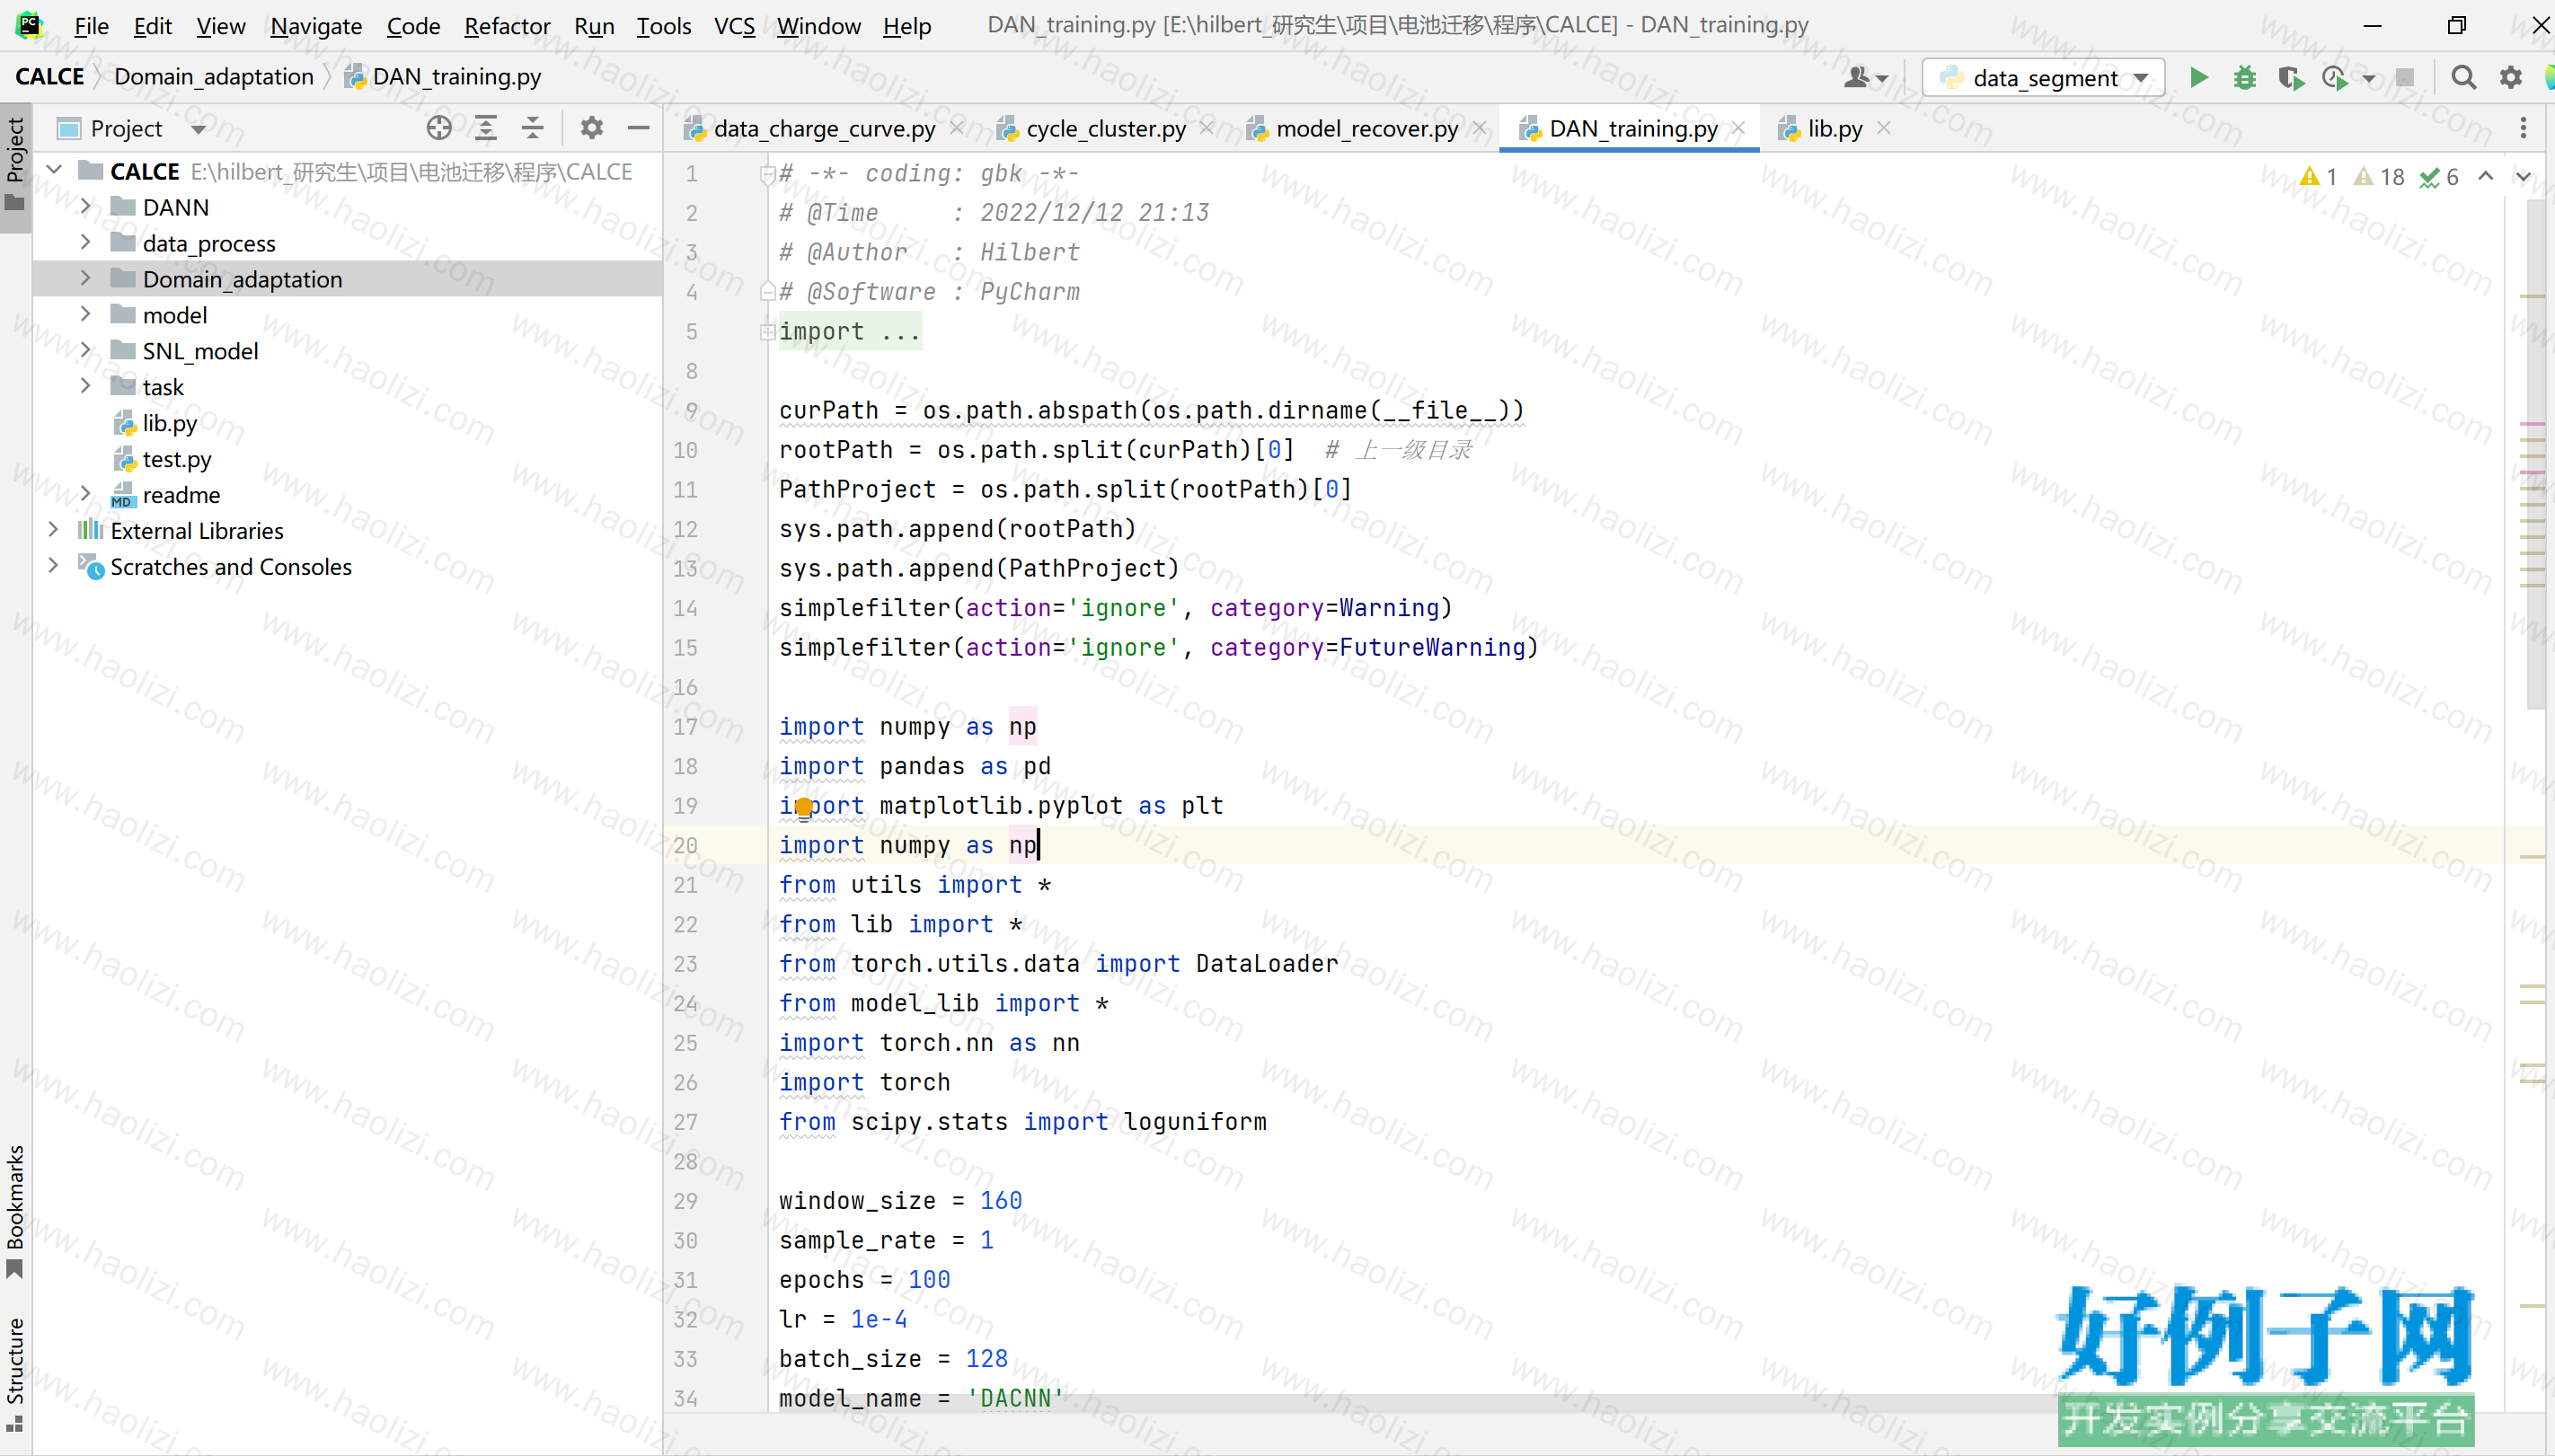This screenshot has height=1456, width=2555.
Task: Click the warning count indicator showing 1
Action: (2318, 177)
